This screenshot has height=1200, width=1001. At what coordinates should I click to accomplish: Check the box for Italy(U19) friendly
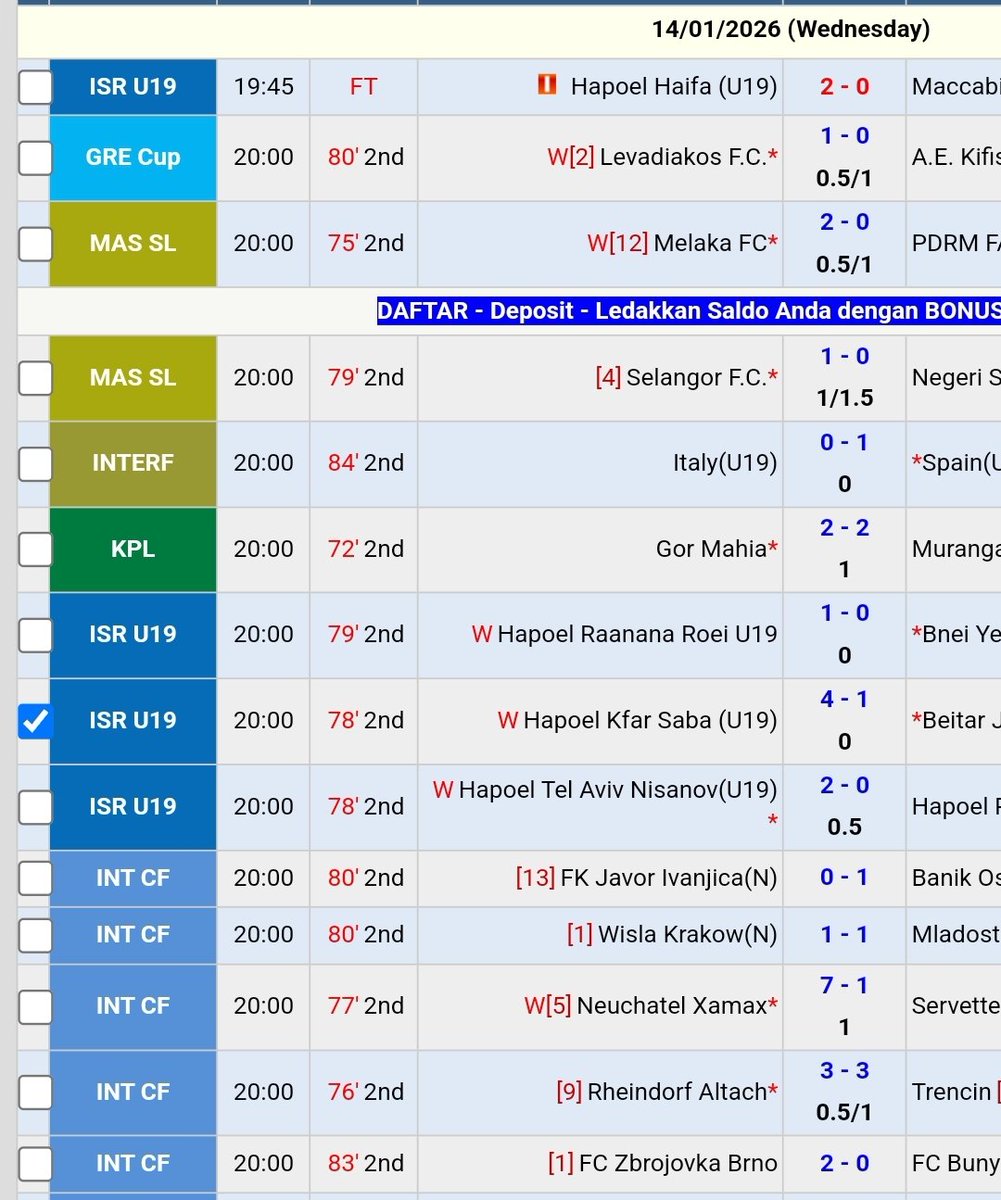point(35,463)
